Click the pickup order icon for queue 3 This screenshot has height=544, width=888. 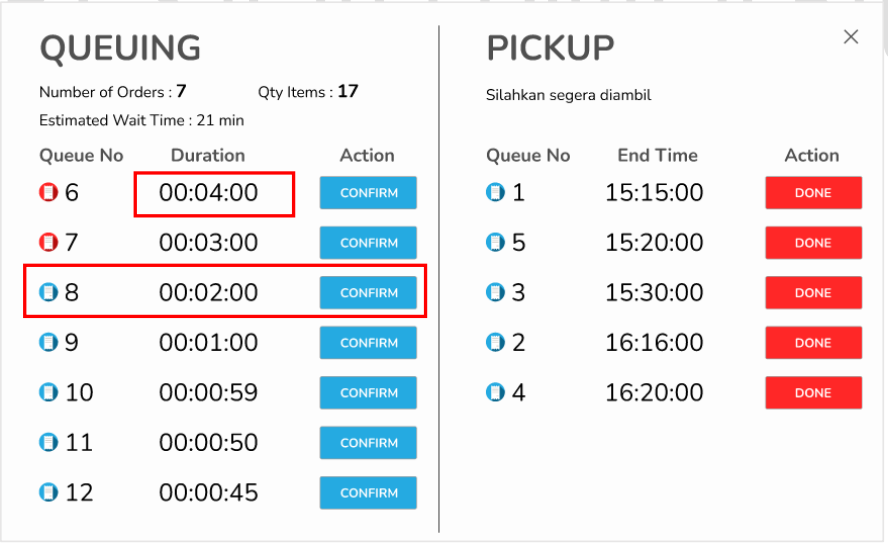(x=495, y=293)
